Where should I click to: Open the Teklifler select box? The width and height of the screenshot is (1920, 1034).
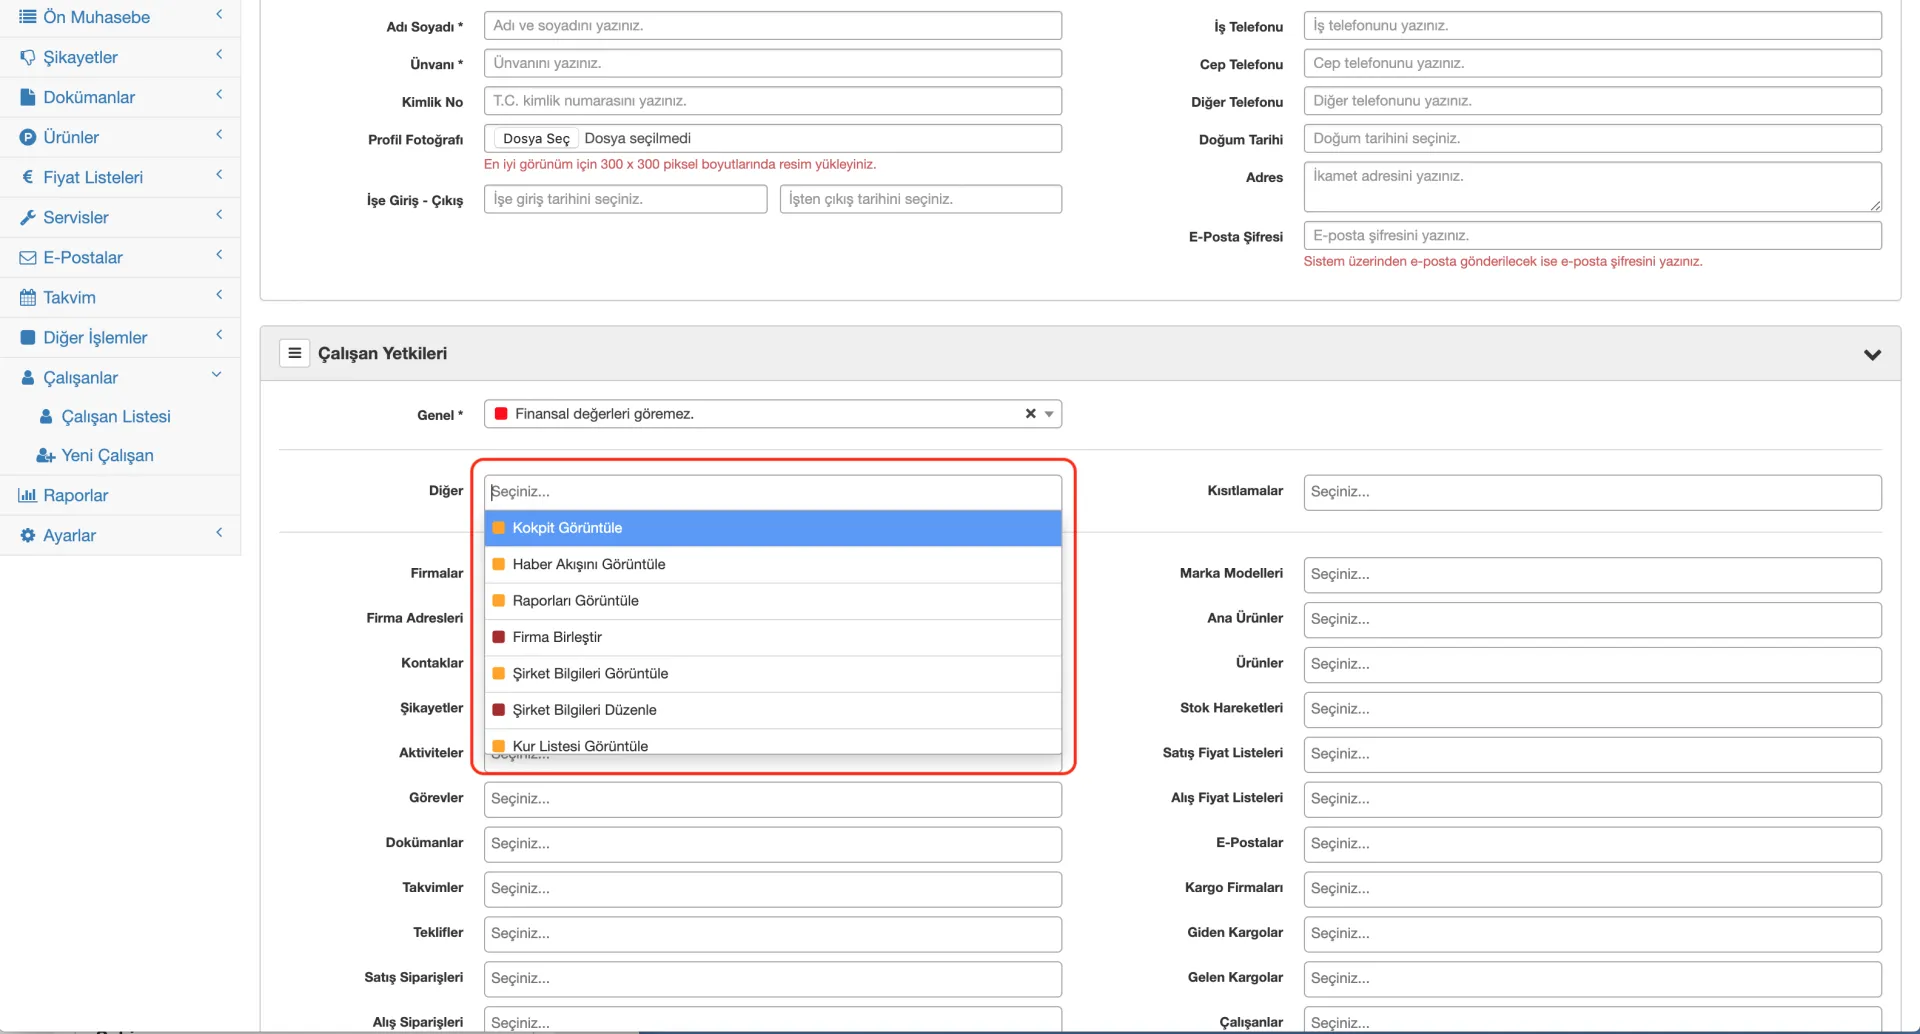tap(773, 934)
